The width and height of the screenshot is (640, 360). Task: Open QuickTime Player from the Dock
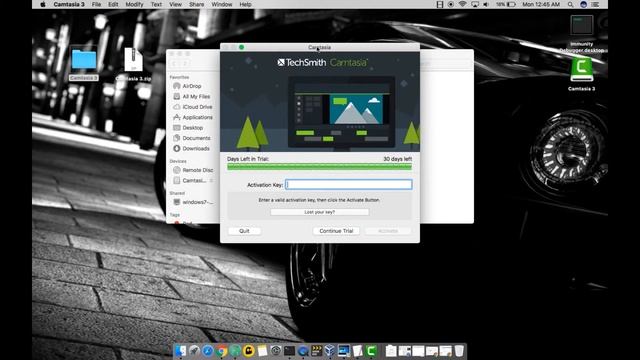click(303, 351)
